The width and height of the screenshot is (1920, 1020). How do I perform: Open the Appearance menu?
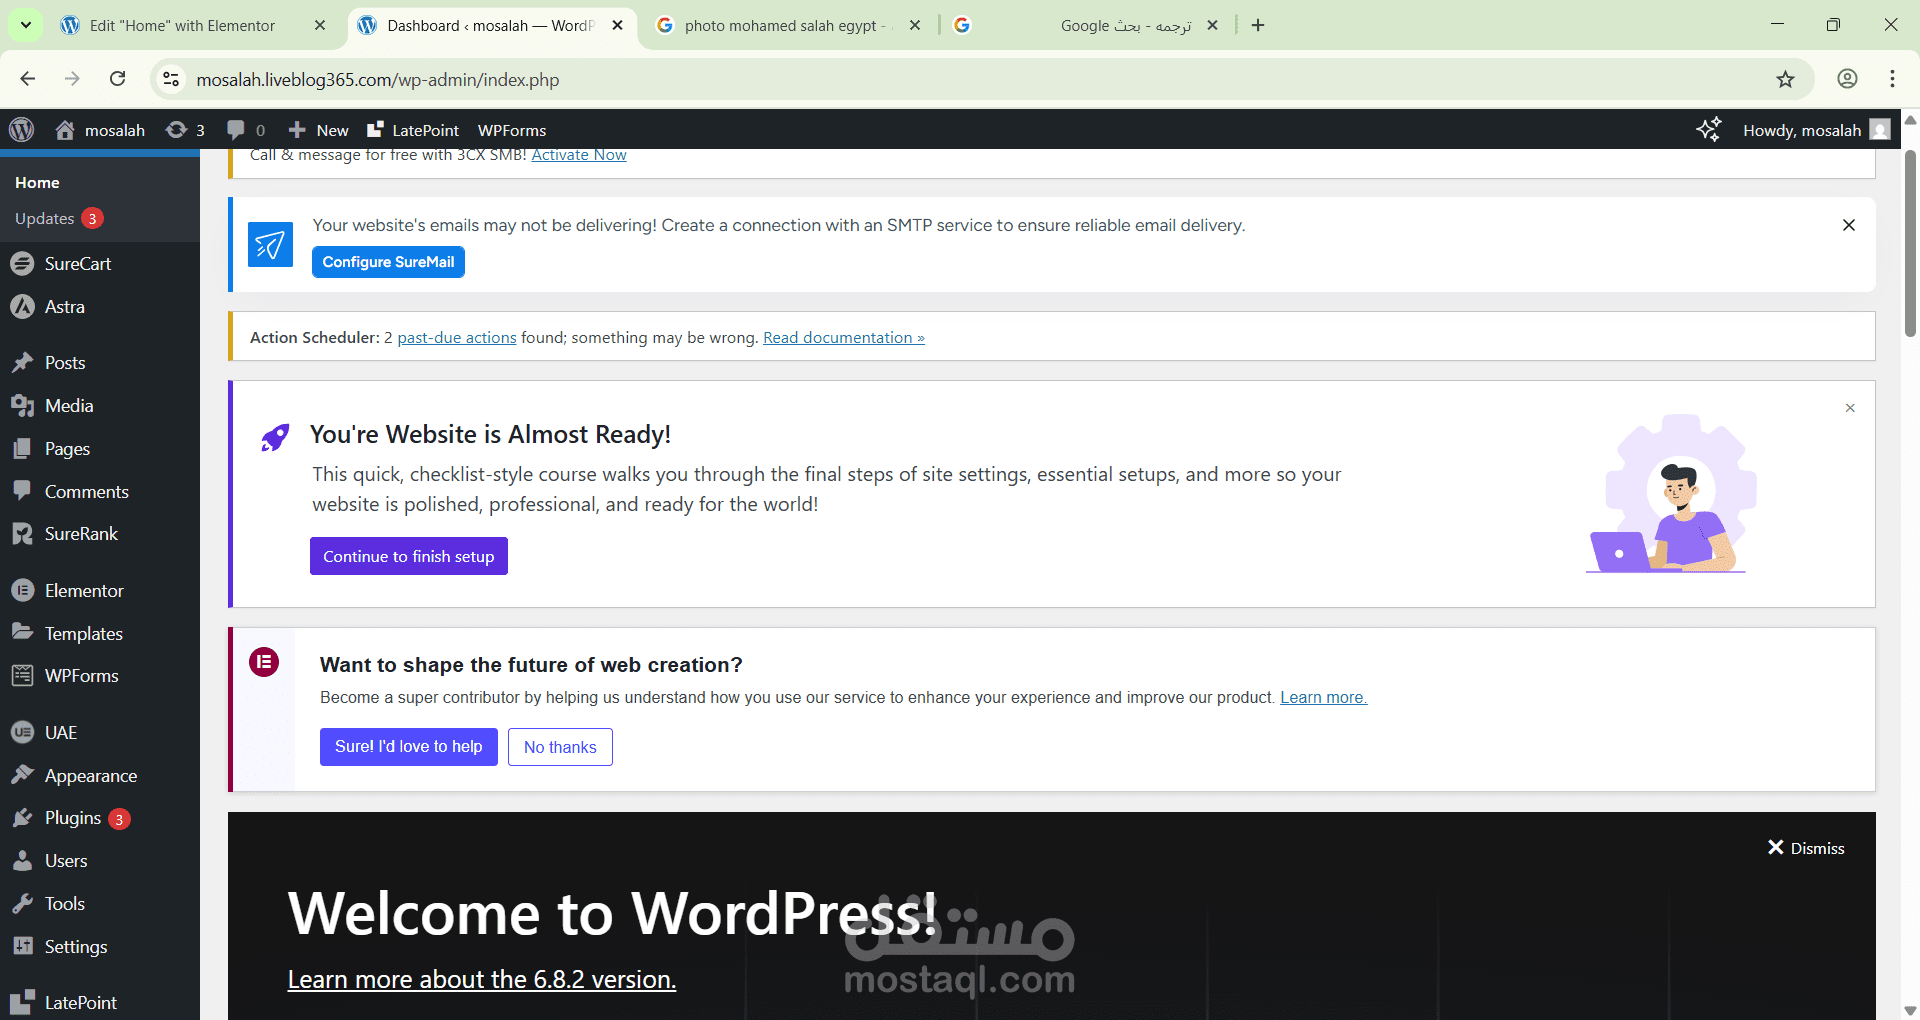click(100, 776)
